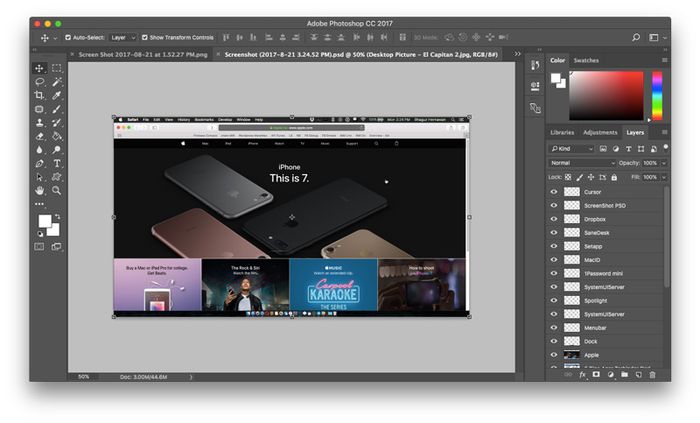Delete layer with trash icon
This screenshot has width=700, height=423.
652,375
